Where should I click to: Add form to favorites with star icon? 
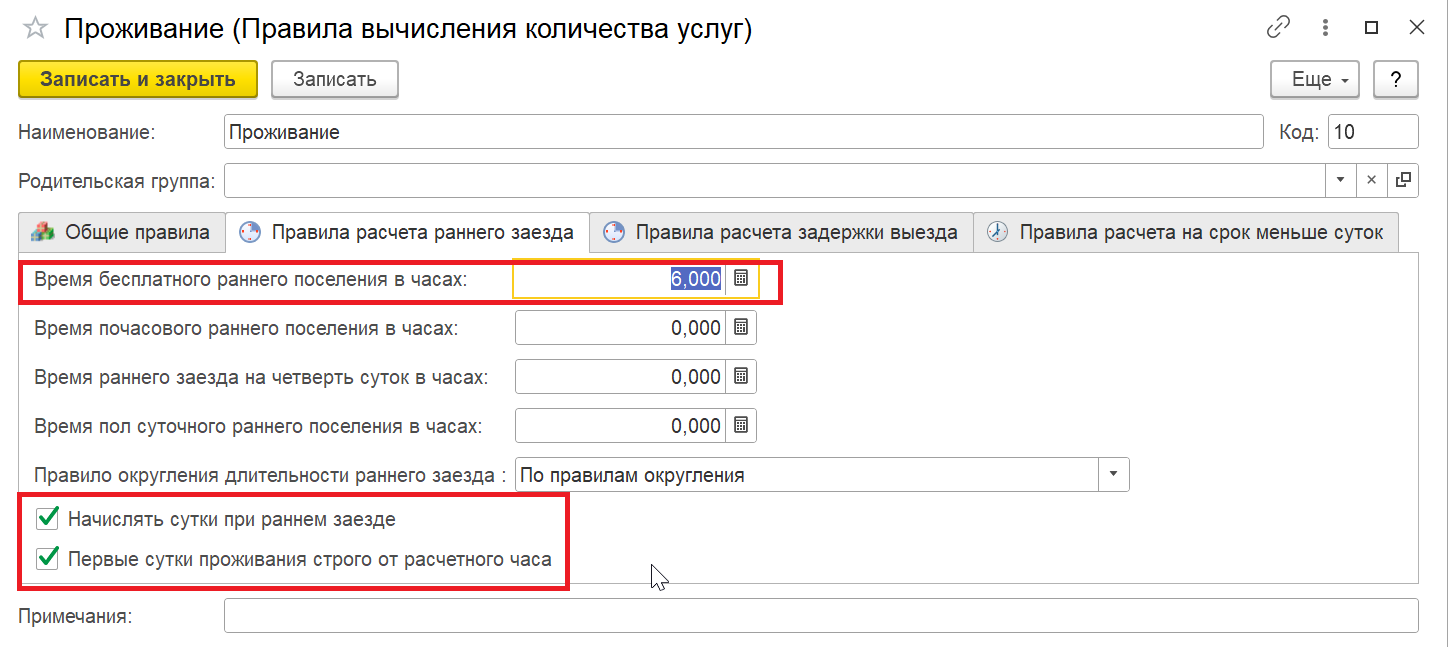[x=36, y=29]
